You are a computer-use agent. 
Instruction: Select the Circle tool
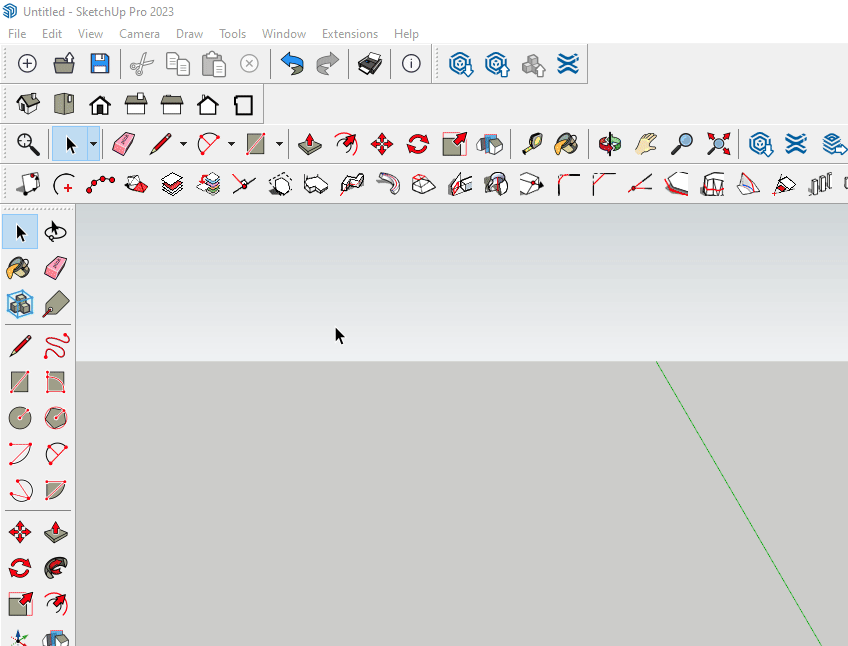(x=20, y=418)
